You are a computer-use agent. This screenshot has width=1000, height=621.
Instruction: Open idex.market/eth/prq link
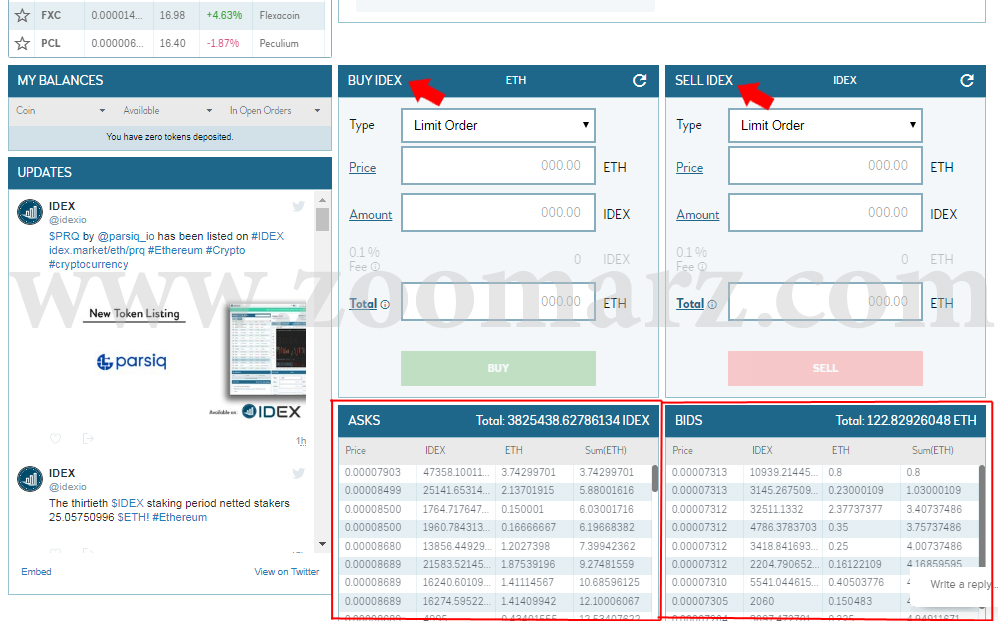coord(97,251)
